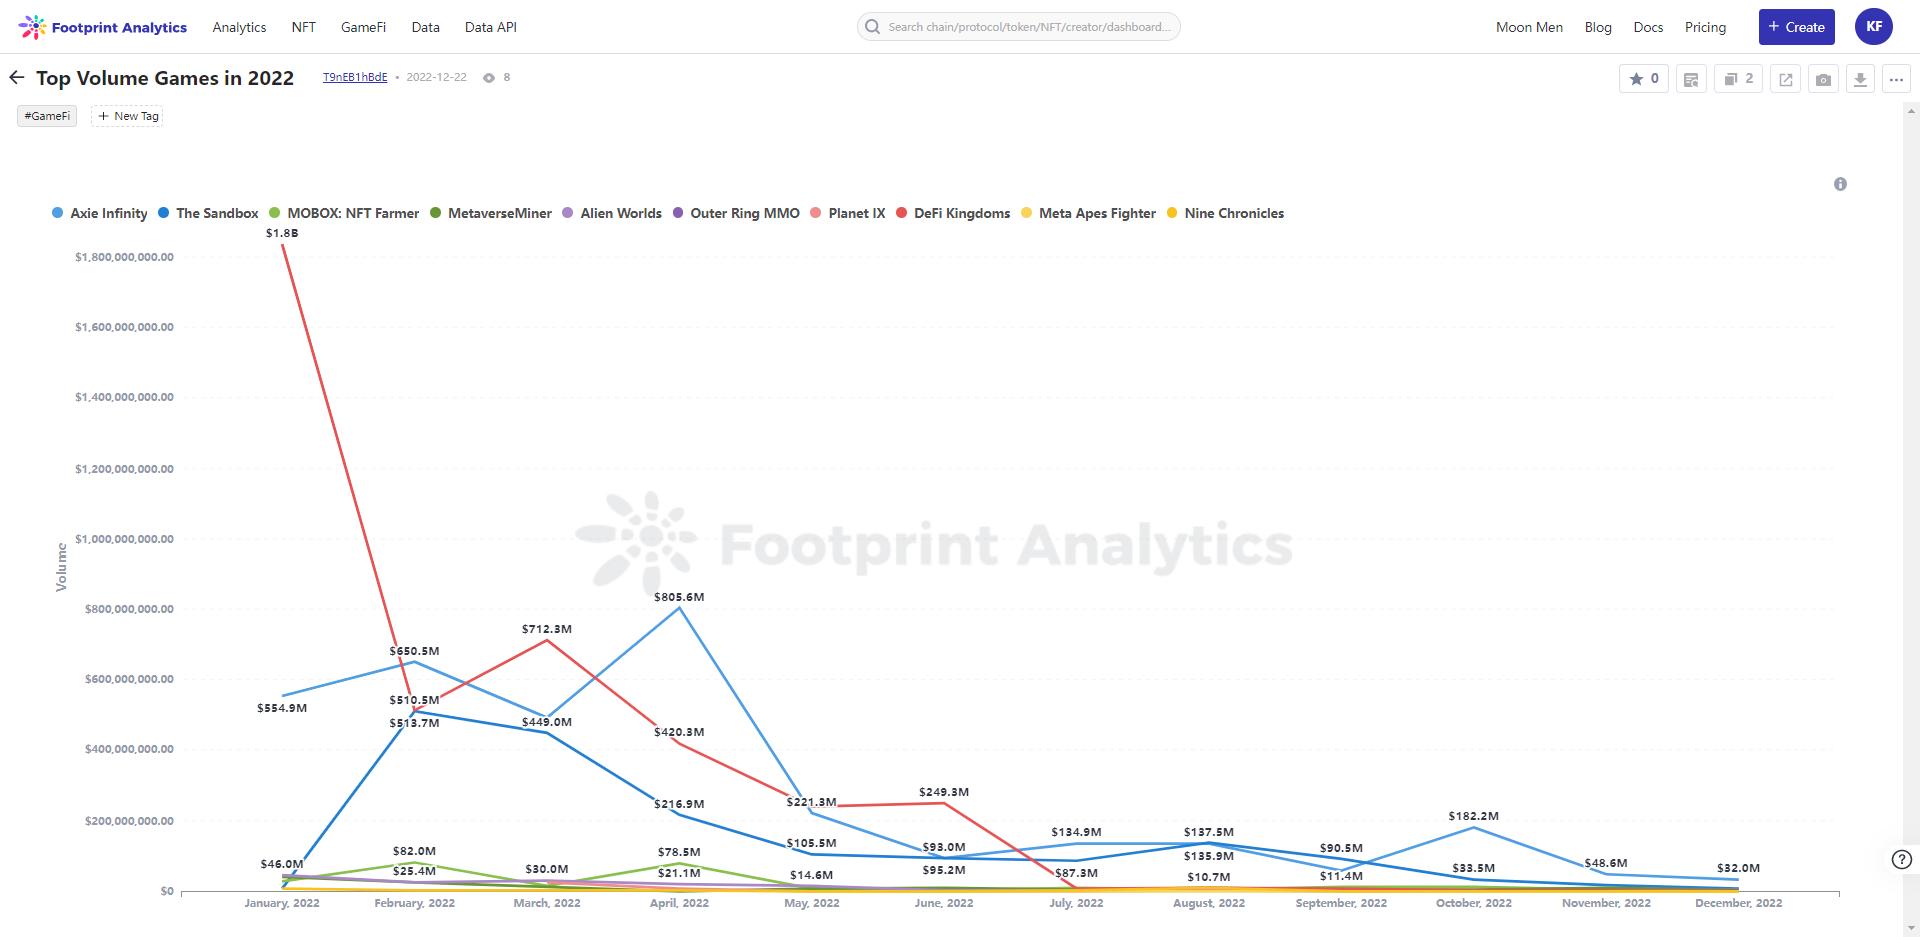Open the Analytics nav menu
The height and width of the screenshot is (937, 1920).
click(x=239, y=27)
